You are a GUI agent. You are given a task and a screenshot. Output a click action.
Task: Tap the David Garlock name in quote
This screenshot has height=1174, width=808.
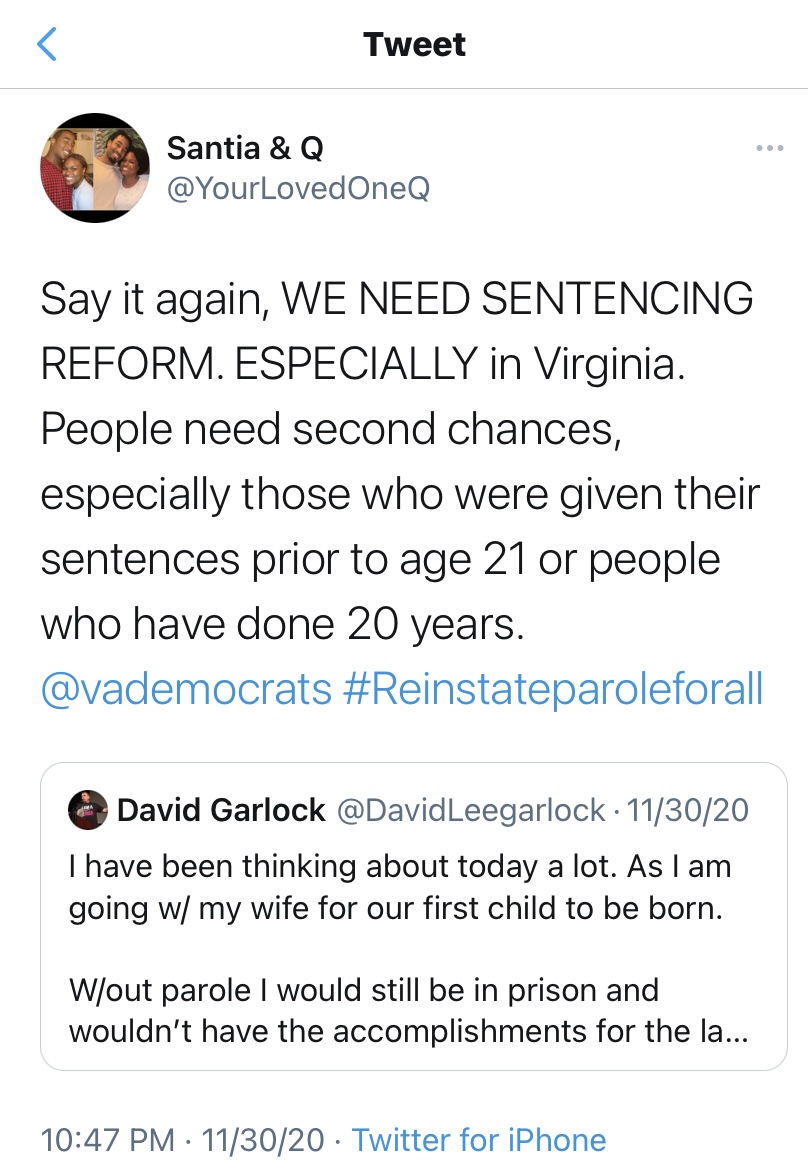point(221,810)
